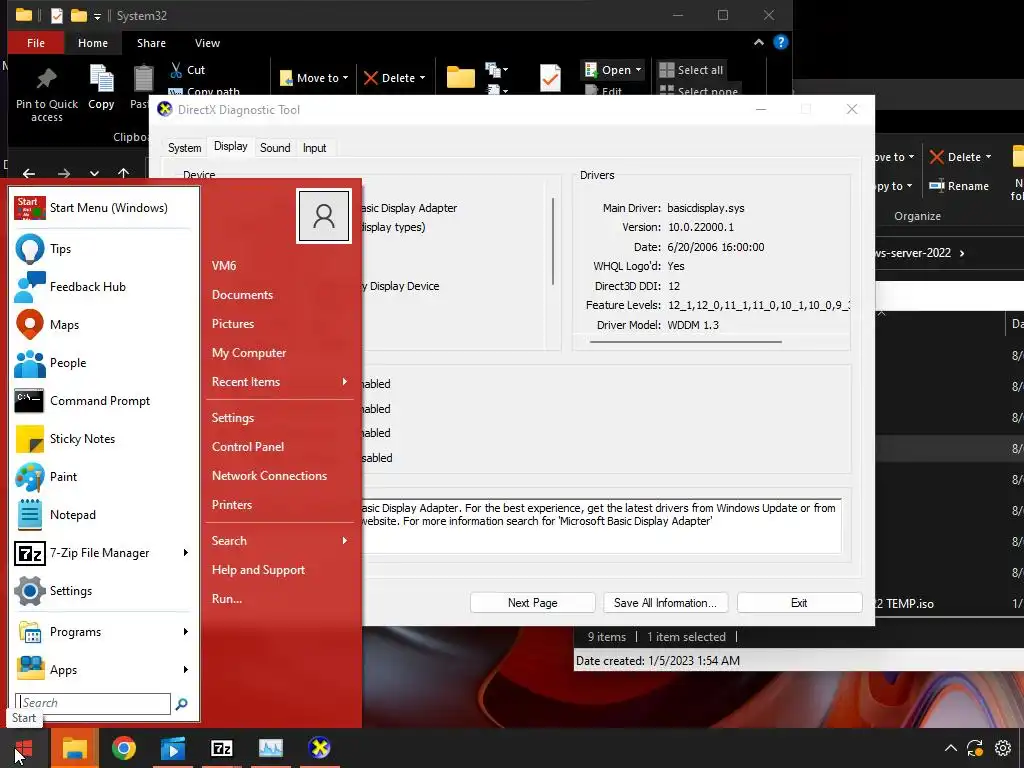The image size is (1024, 768).
Task: Launch Command Prompt from start menu
Action: pyautogui.click(x=103, y=401)
